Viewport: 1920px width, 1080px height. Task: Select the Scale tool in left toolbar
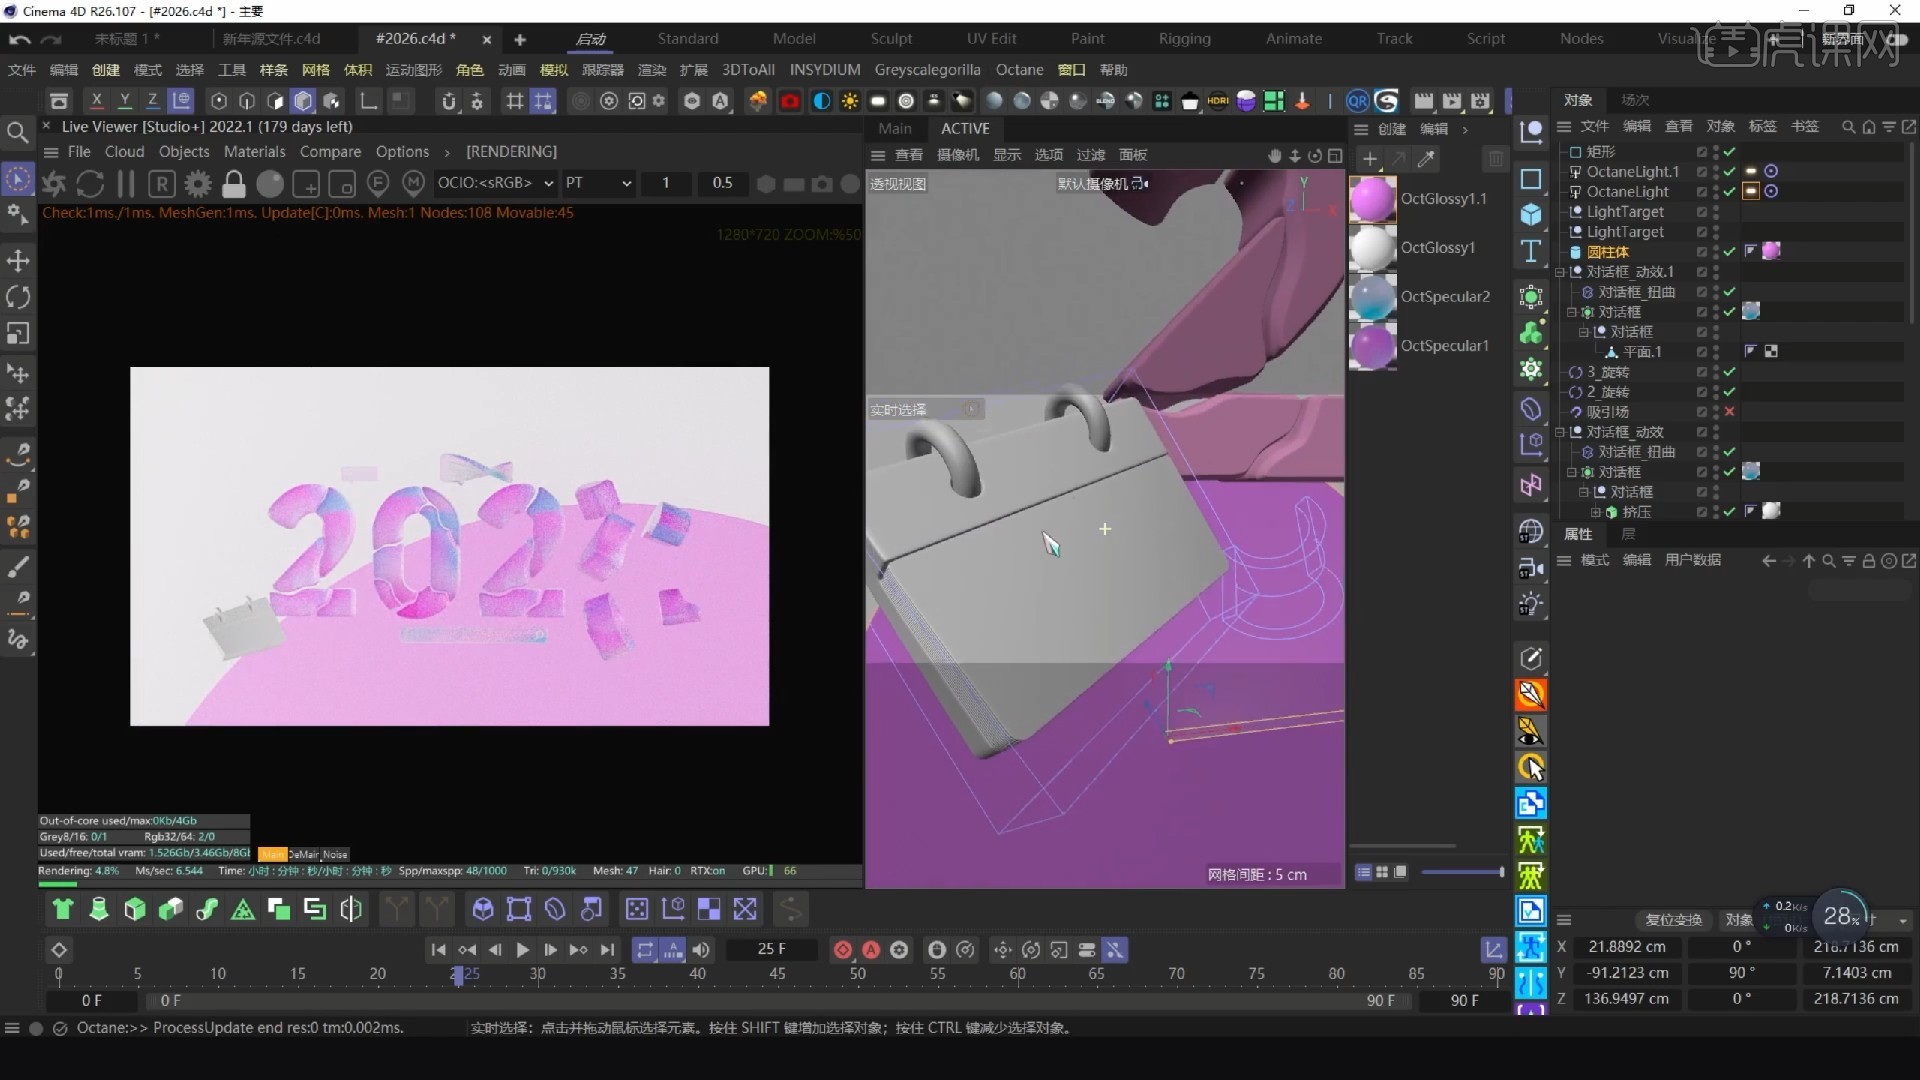coord(18,333)
